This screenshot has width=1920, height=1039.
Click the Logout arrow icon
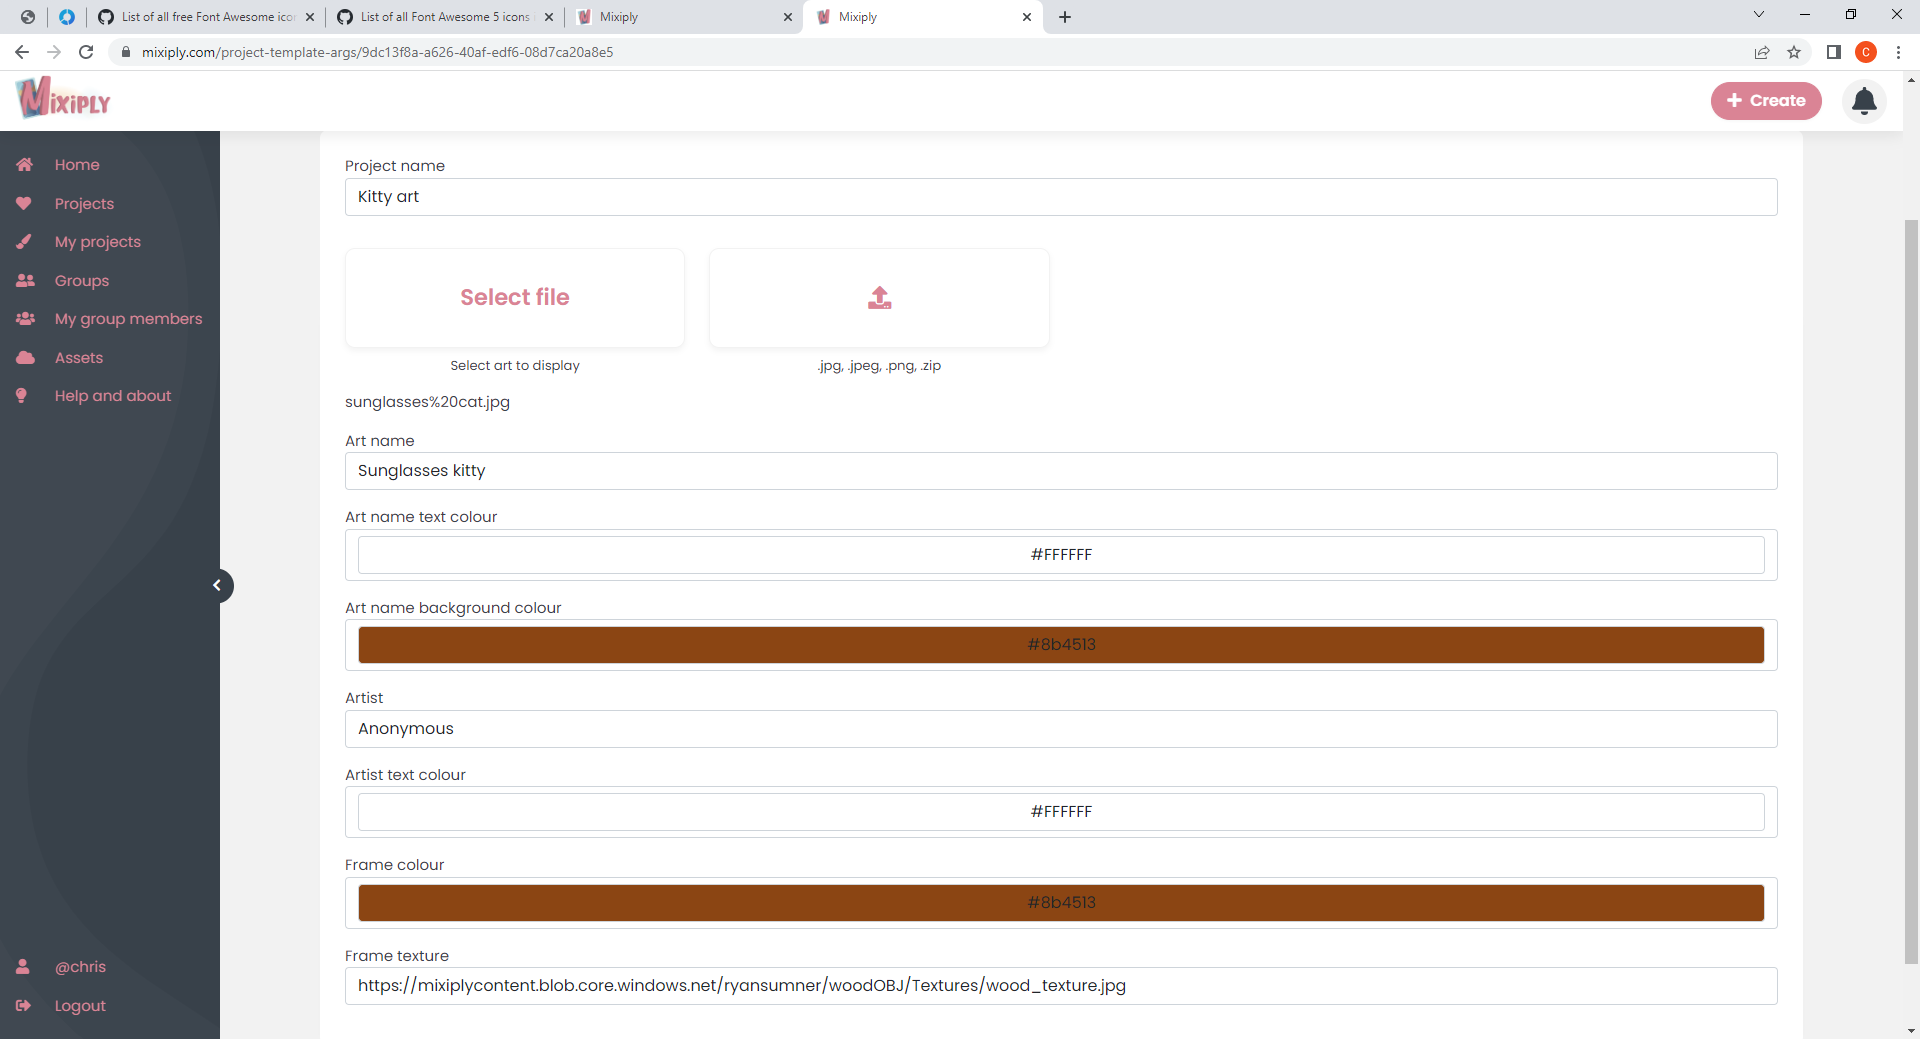point(24,1006)
